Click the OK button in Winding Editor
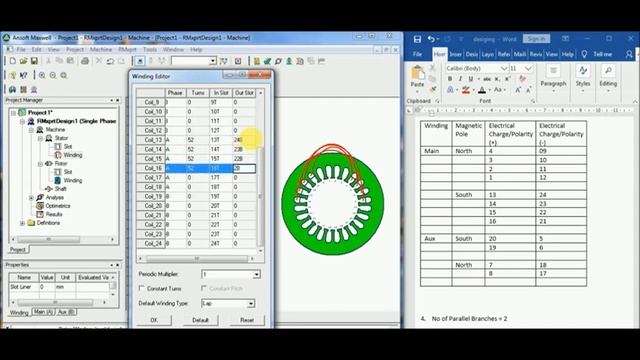The width and height of the screenshot is (640, 360). click(154, 320)
